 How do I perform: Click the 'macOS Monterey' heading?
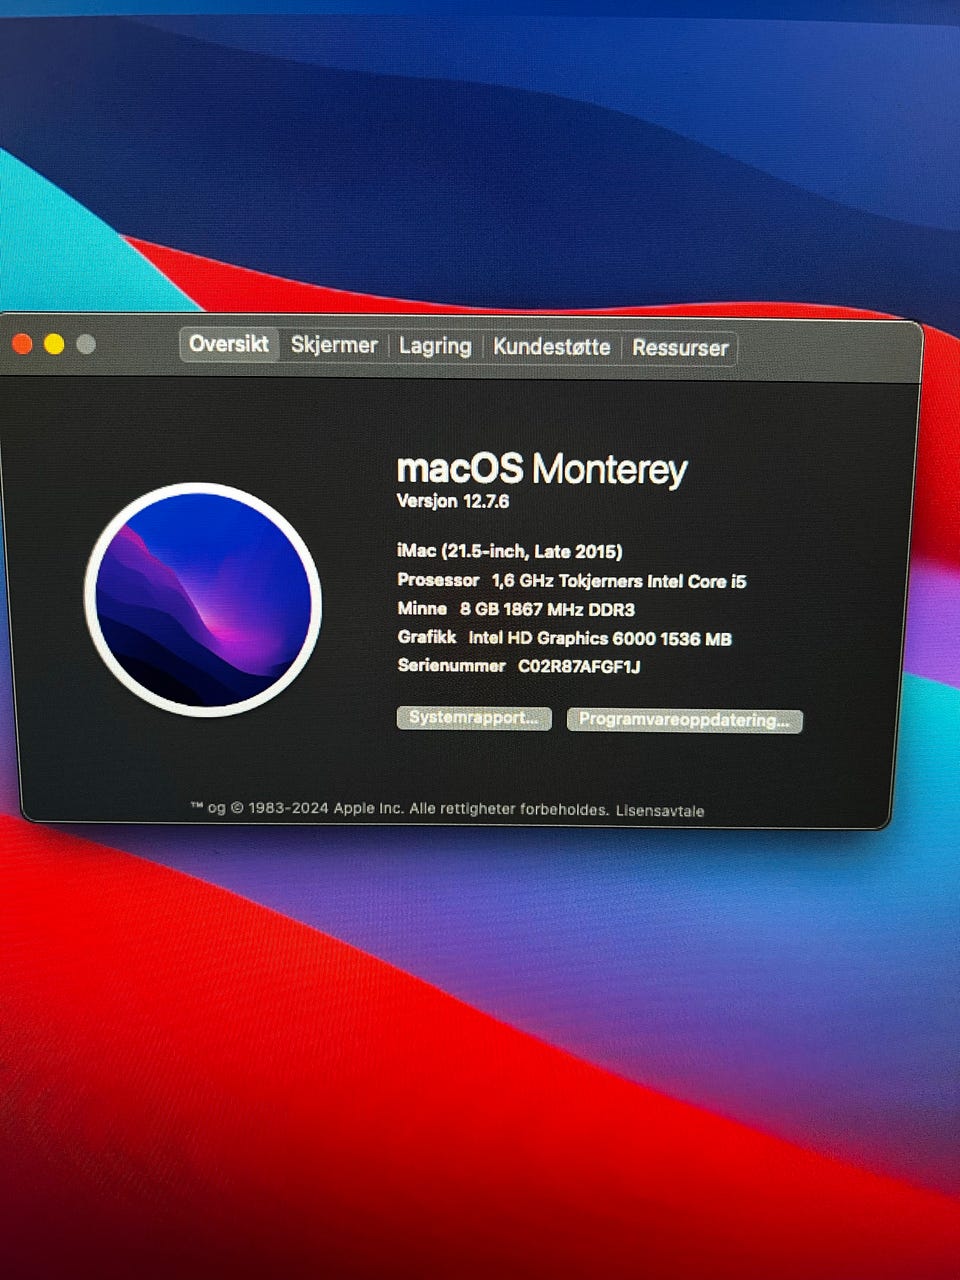click(x=542, y=468)
